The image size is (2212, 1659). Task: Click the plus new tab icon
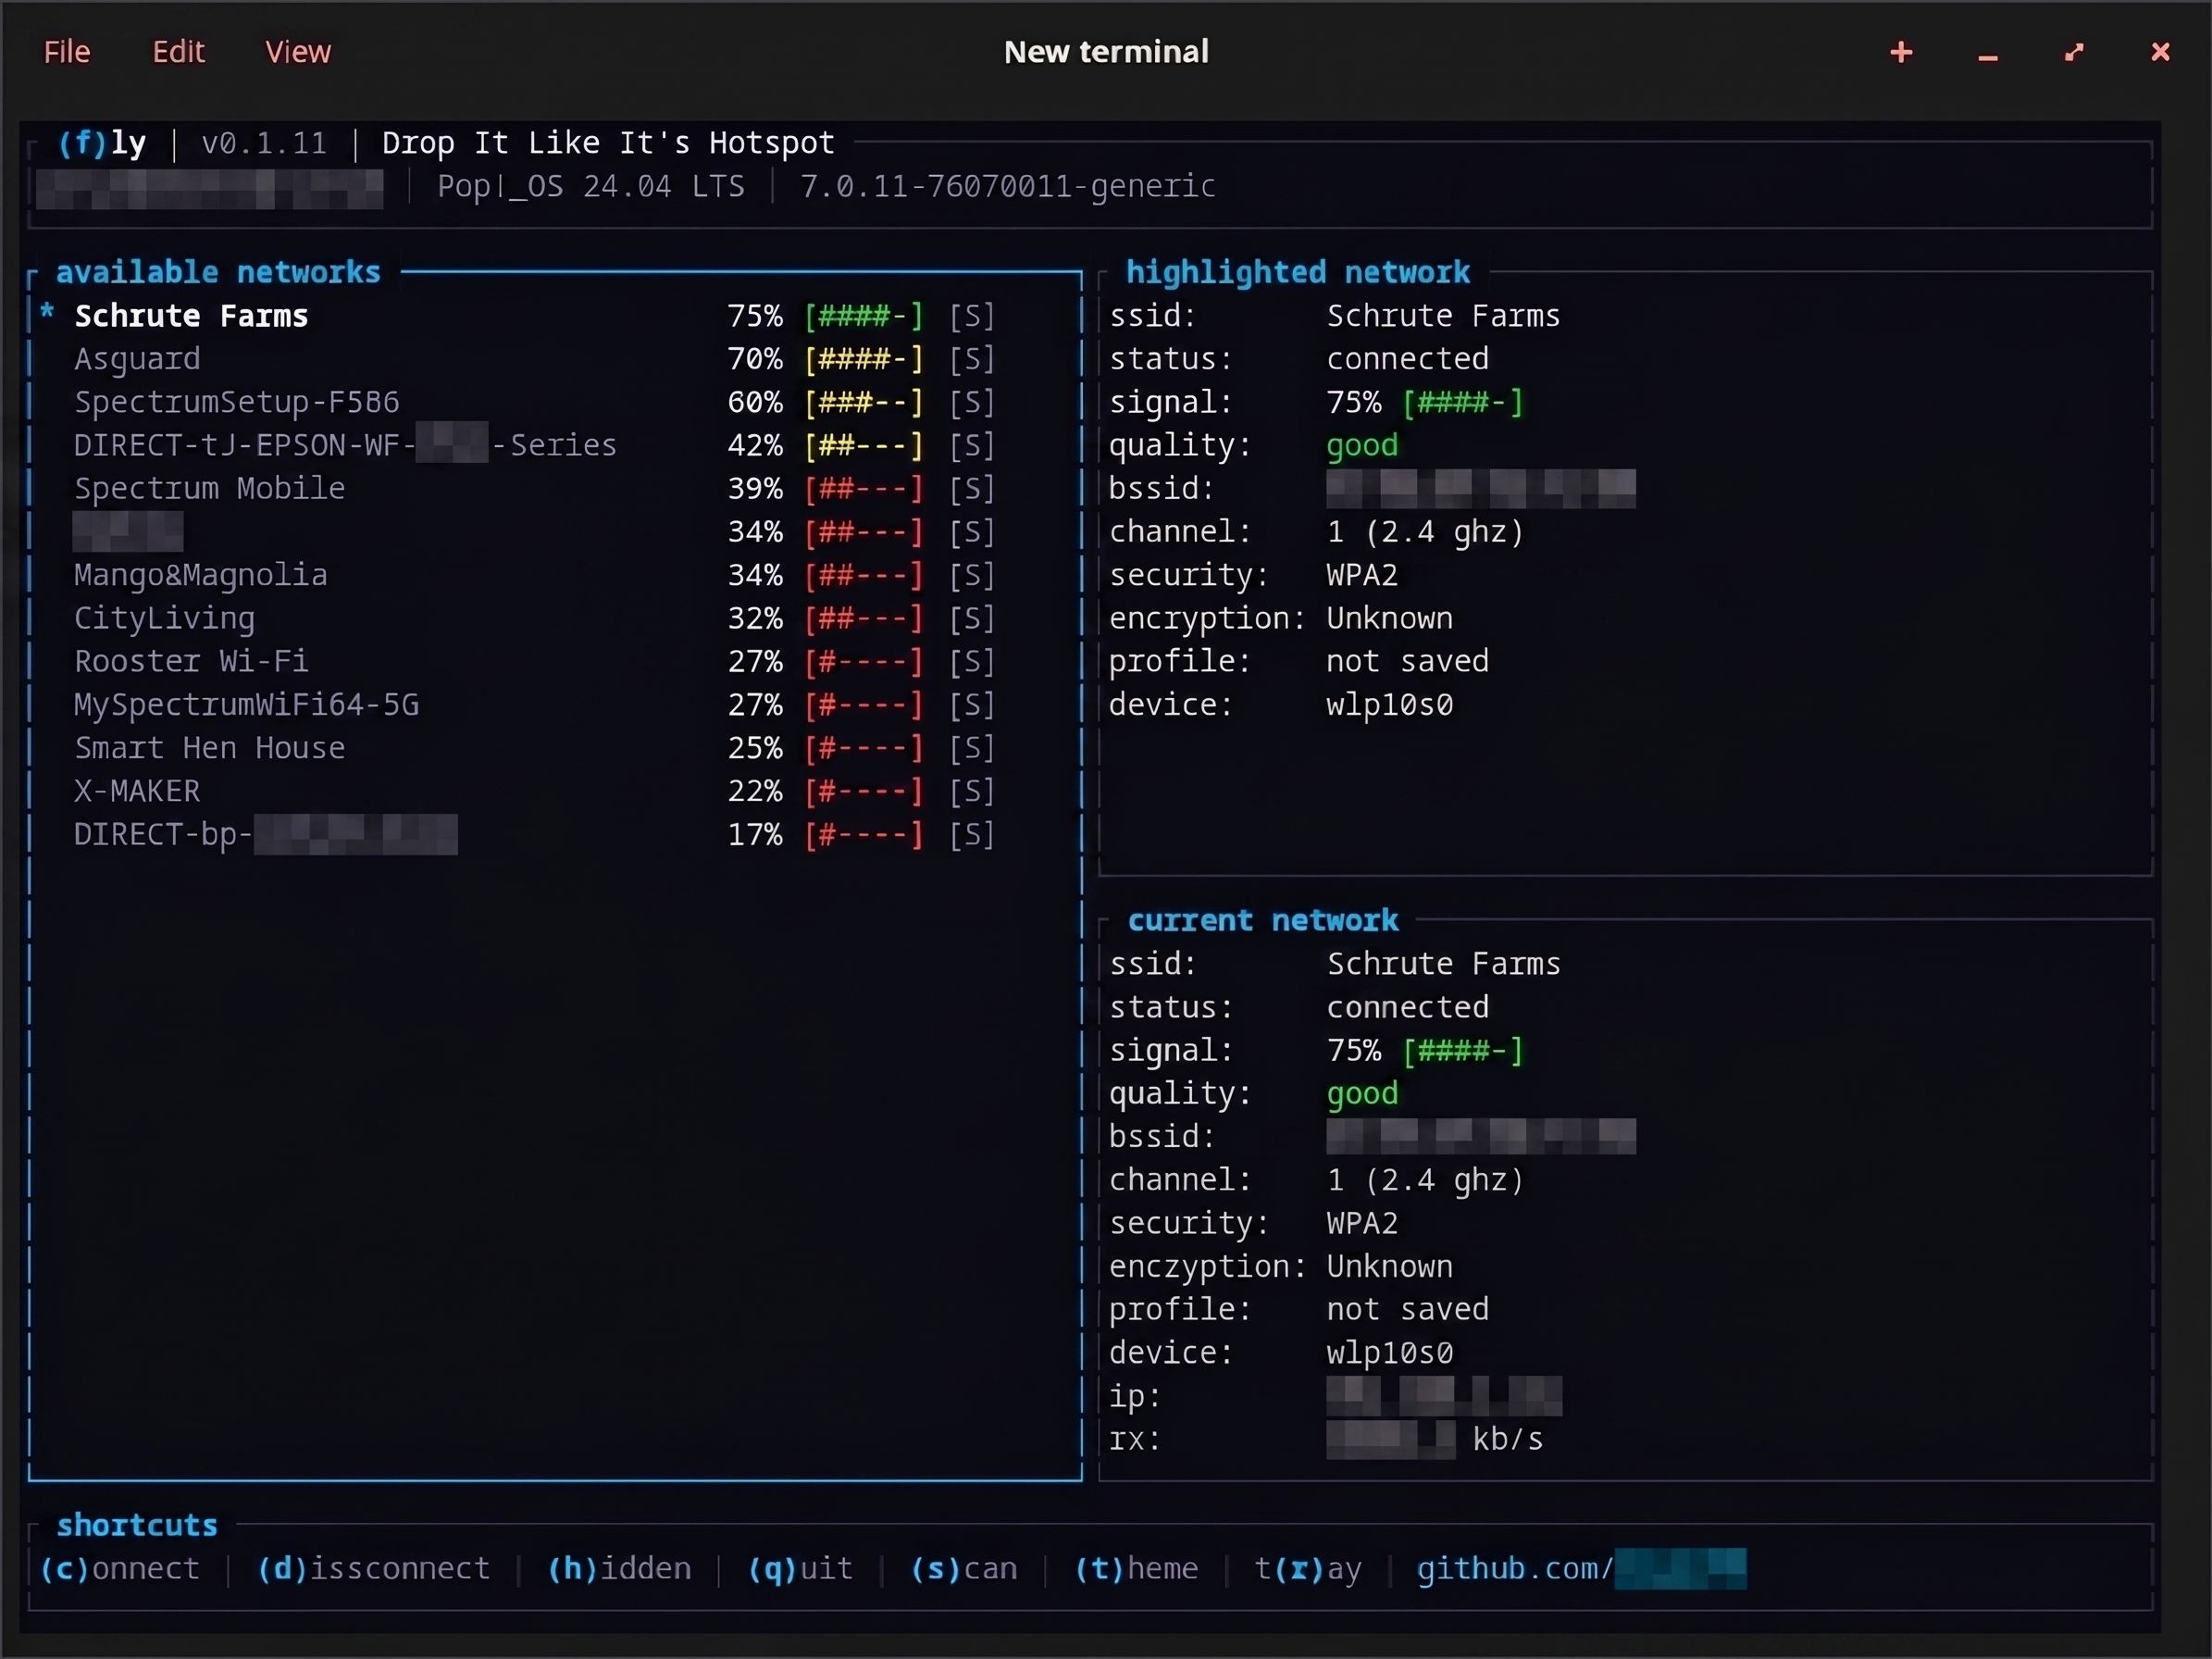[x=1901, y=52]
